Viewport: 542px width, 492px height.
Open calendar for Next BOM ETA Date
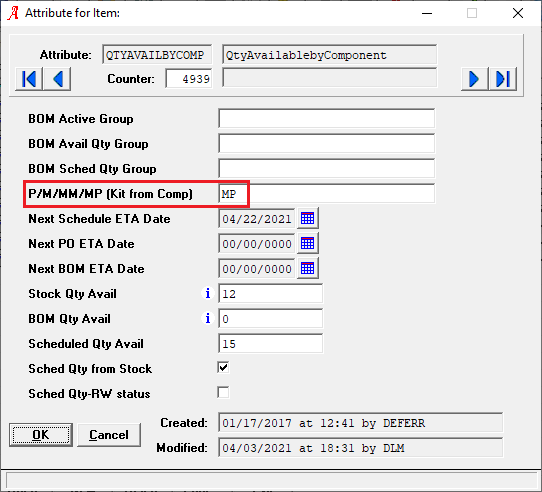[x=308, y=268]
